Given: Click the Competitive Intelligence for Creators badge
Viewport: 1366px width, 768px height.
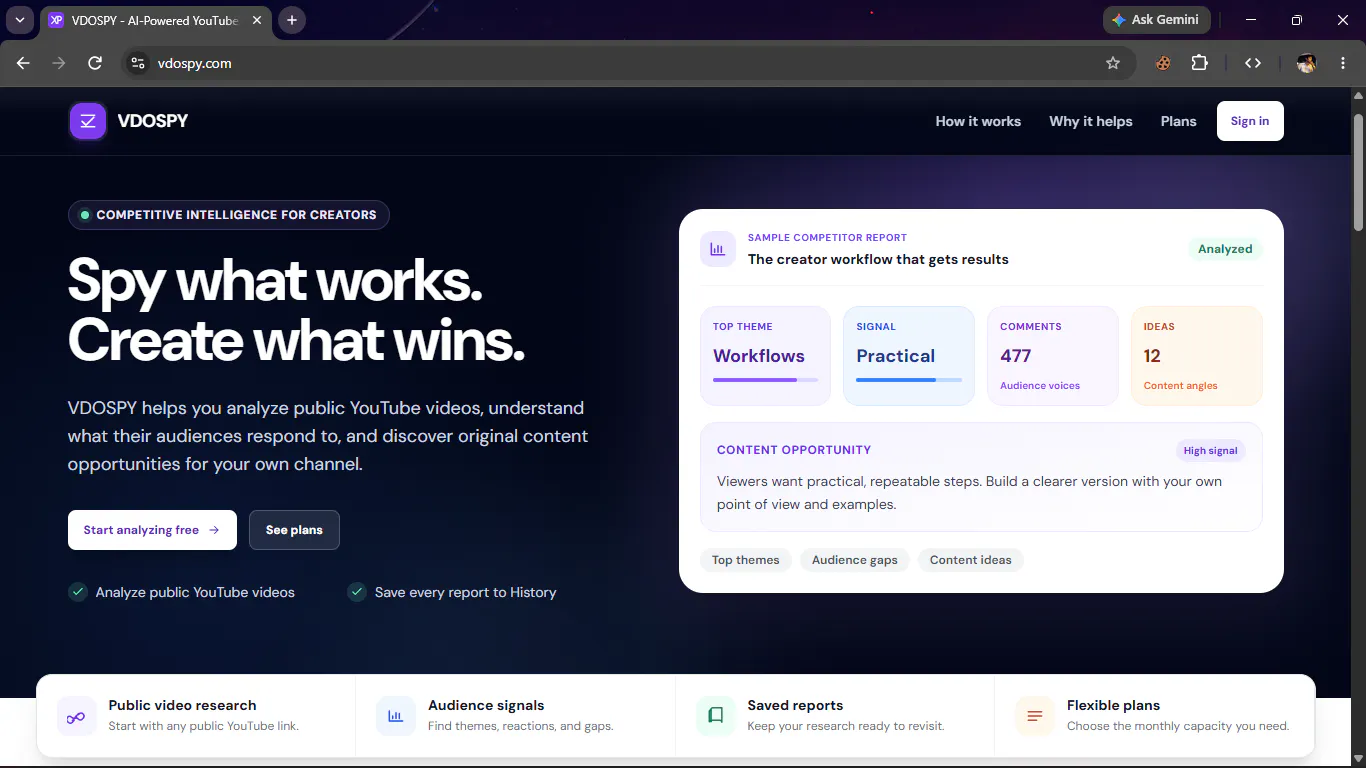Looking at the screenshot, I should coord(229,215).
